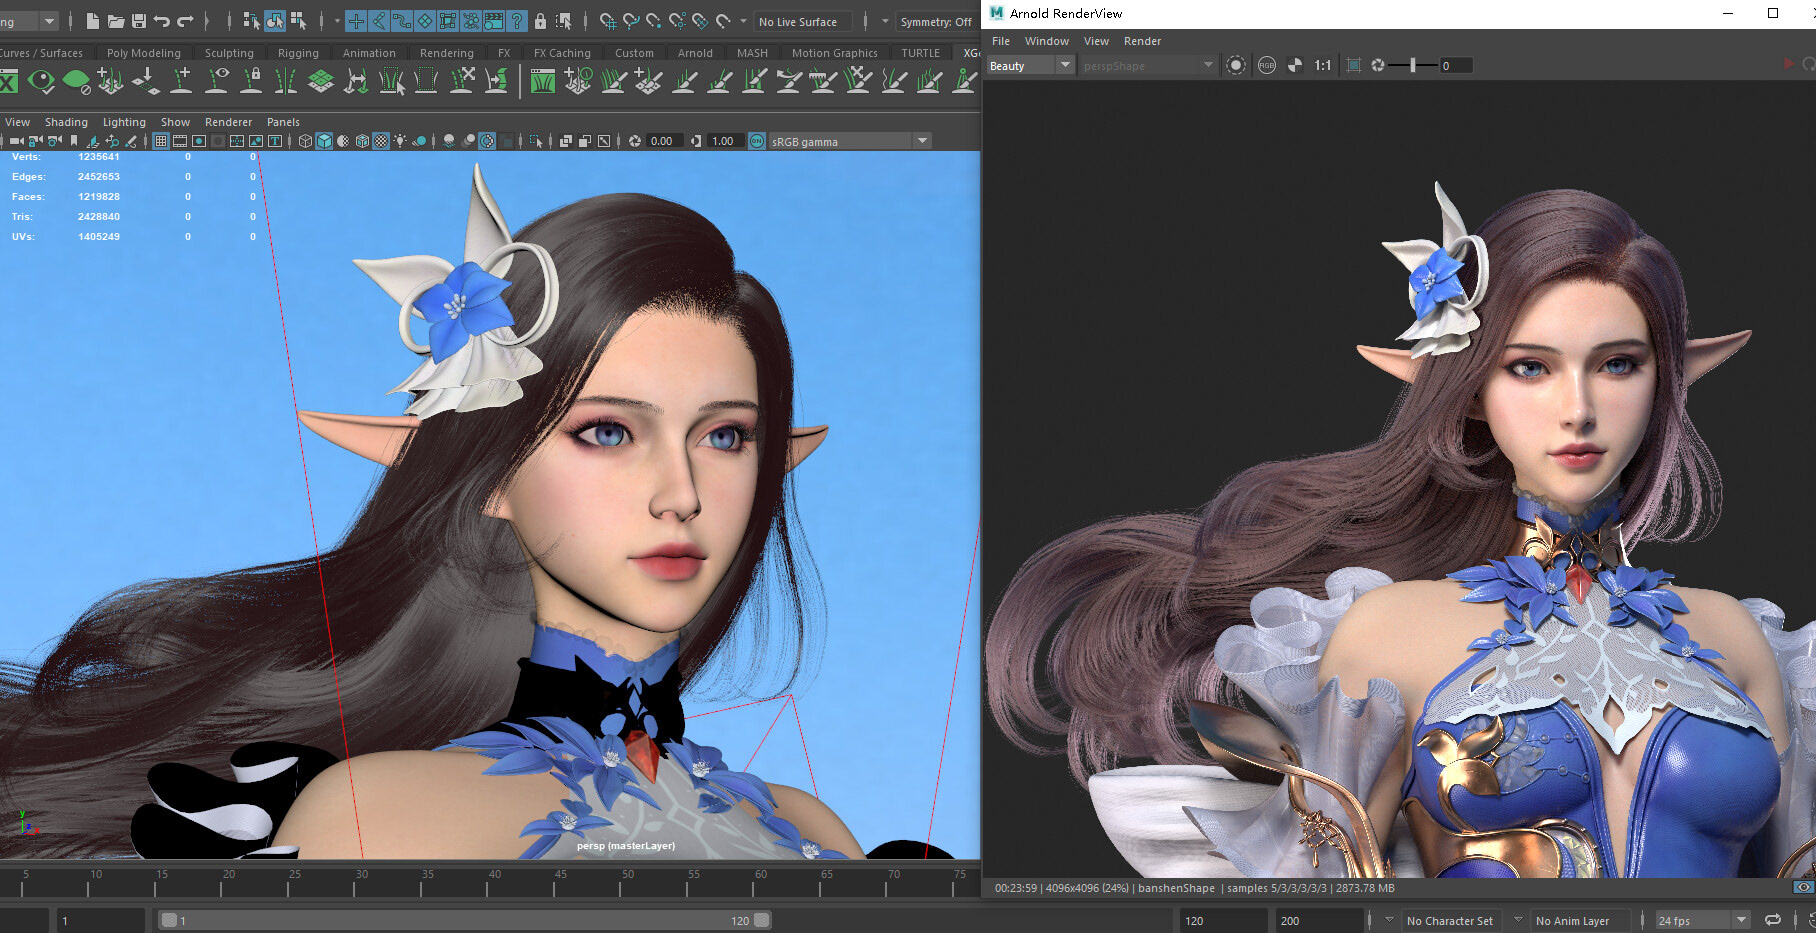Toggle the rendering selection mask clapperboard icon

(x=494, y=21)
